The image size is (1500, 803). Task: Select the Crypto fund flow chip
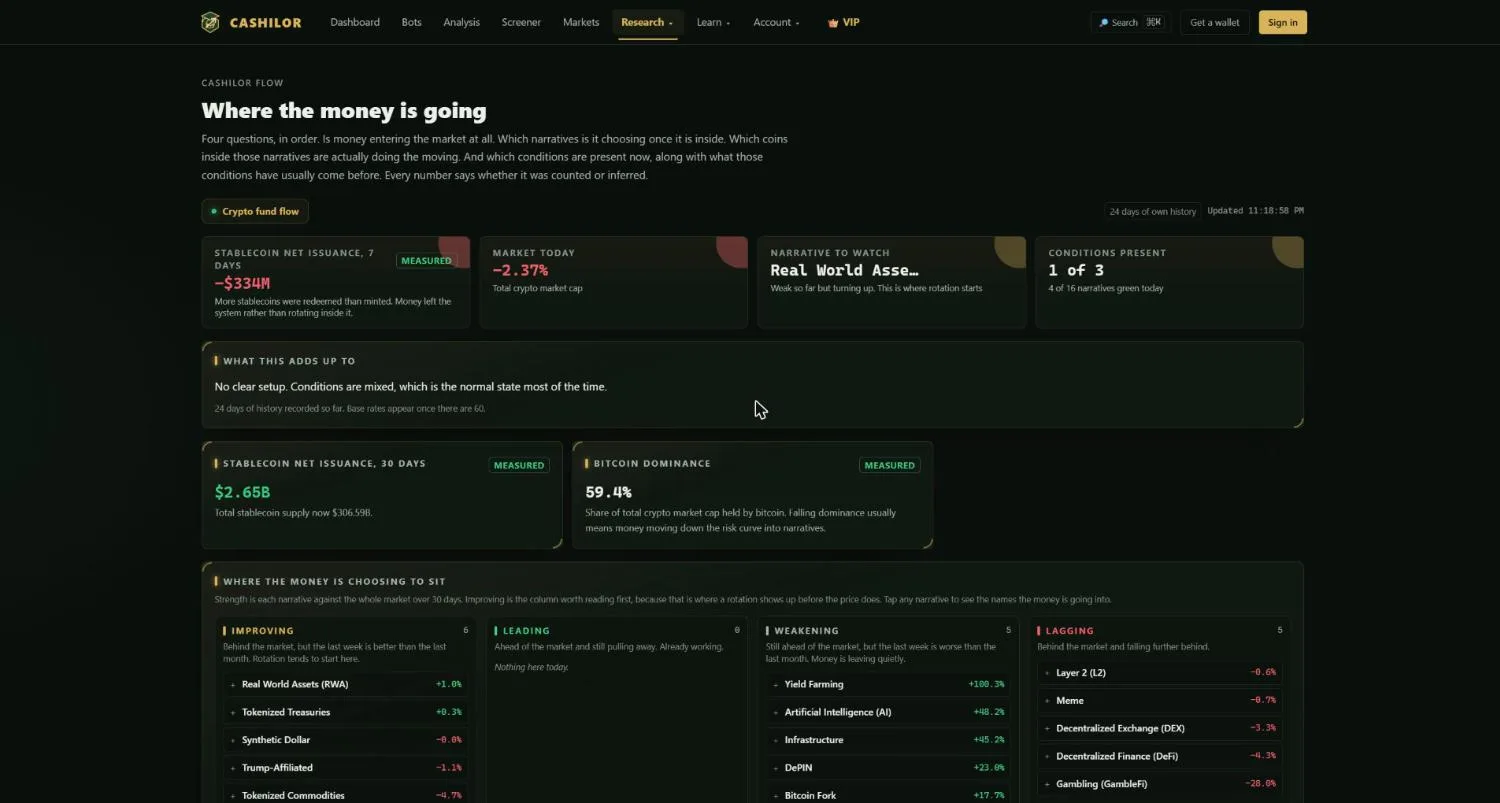(255, 211)
